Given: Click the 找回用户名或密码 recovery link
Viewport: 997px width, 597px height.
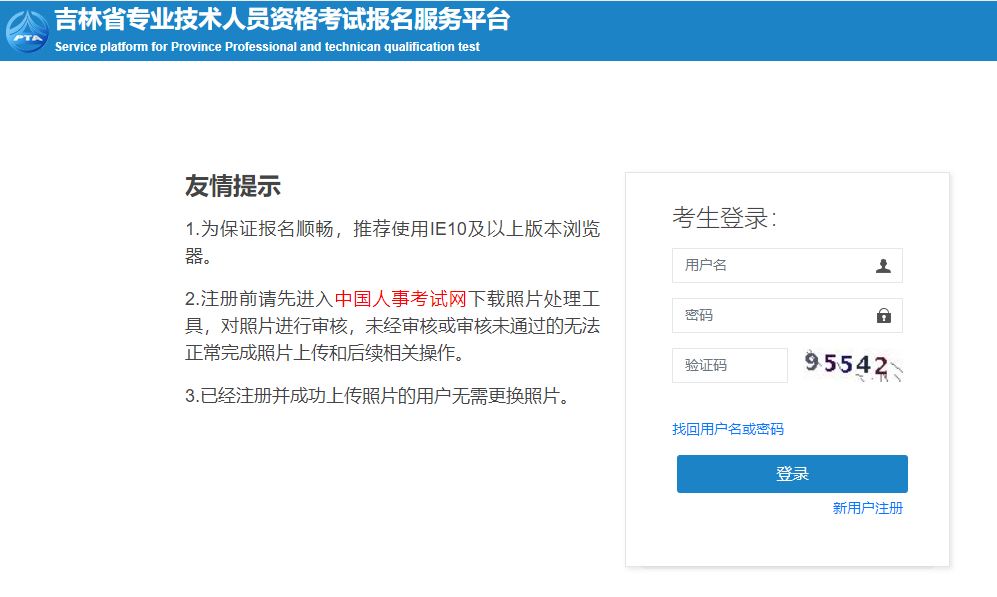Looking at the screenshot, I should pos(728,428).
